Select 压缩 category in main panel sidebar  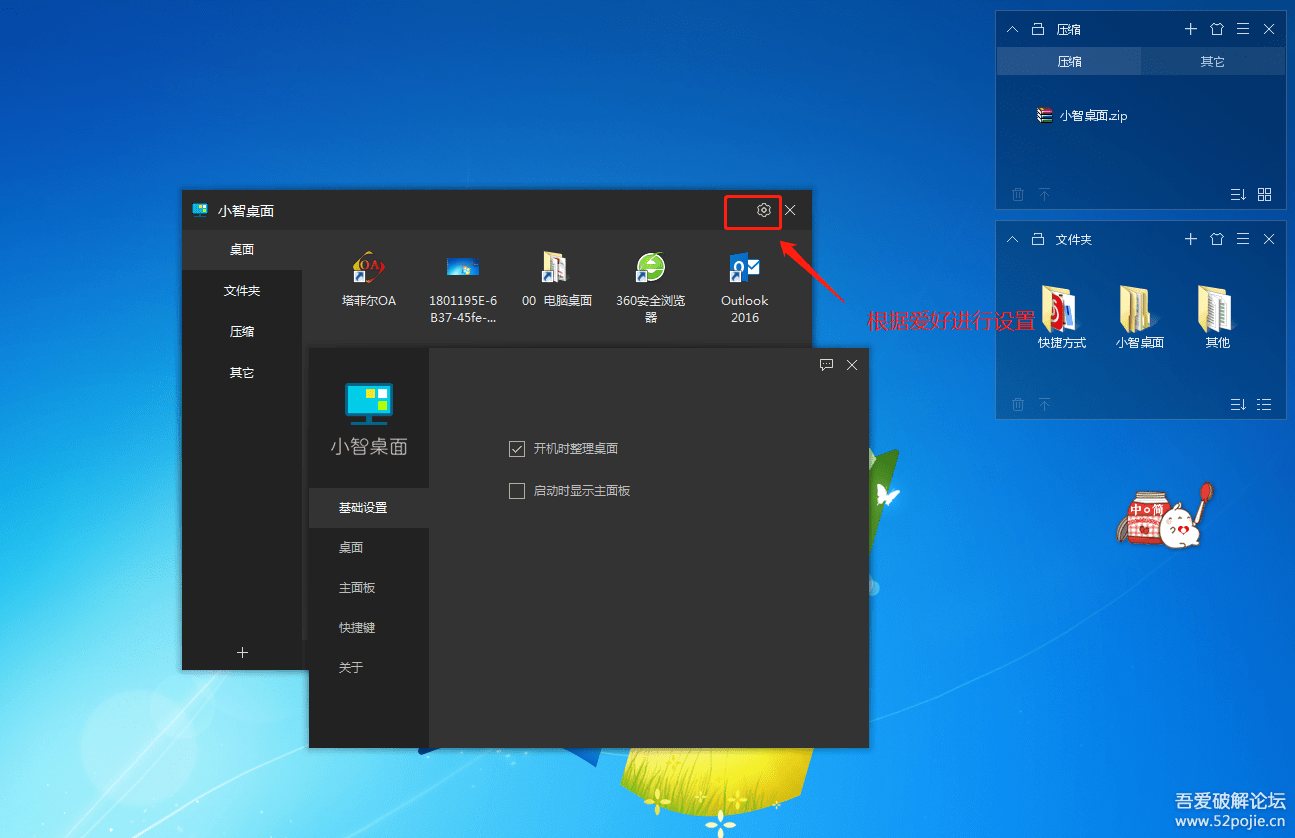pos(242,332)
